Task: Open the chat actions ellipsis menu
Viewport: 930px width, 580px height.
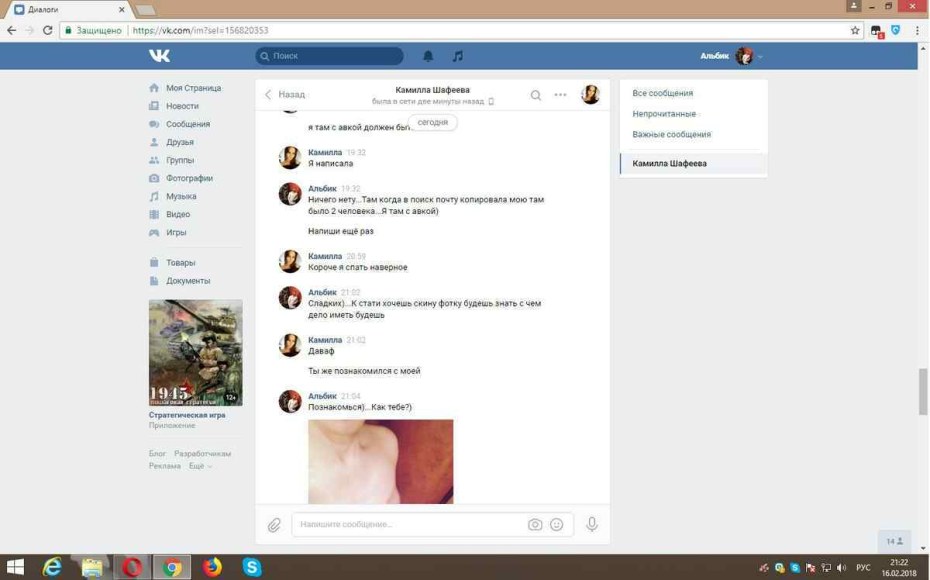Action: point(560,94)
